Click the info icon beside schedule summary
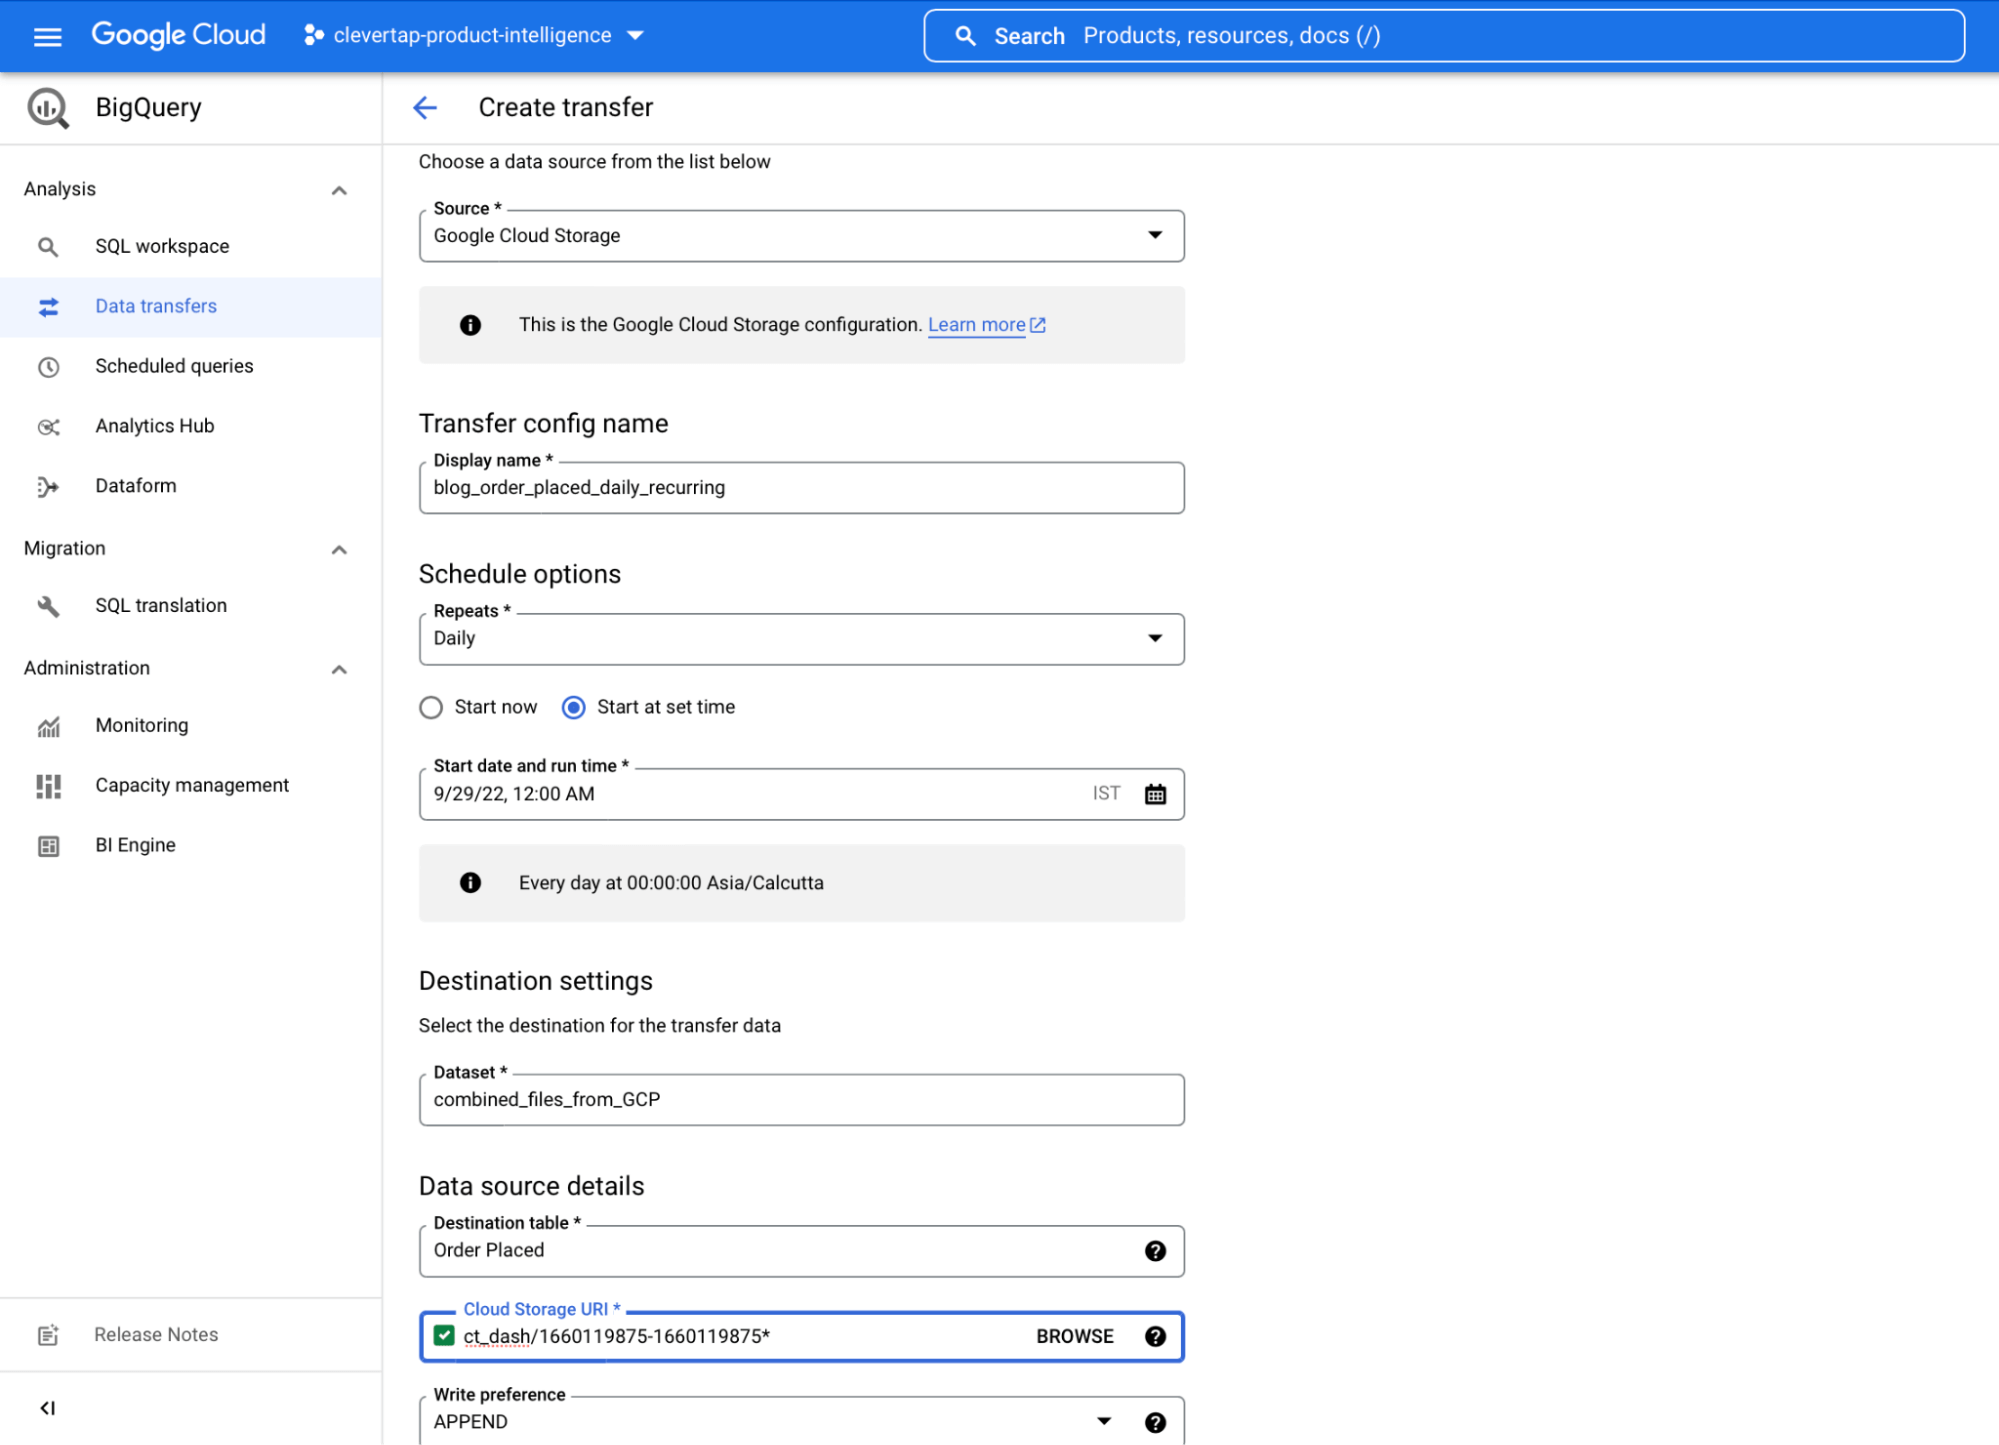The height and width of the screenshot is (1445, 1999). pos(470,883)
